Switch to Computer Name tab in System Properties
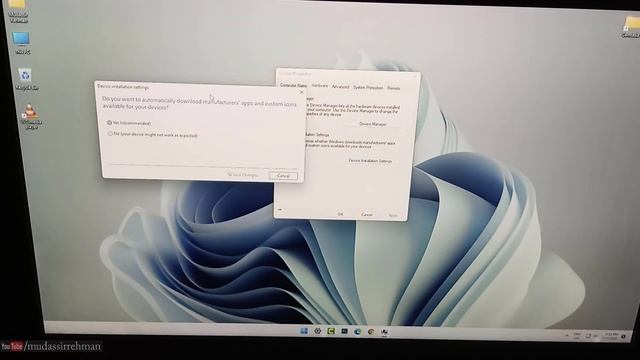The image size is (640, 360). [x=293, y=85]
